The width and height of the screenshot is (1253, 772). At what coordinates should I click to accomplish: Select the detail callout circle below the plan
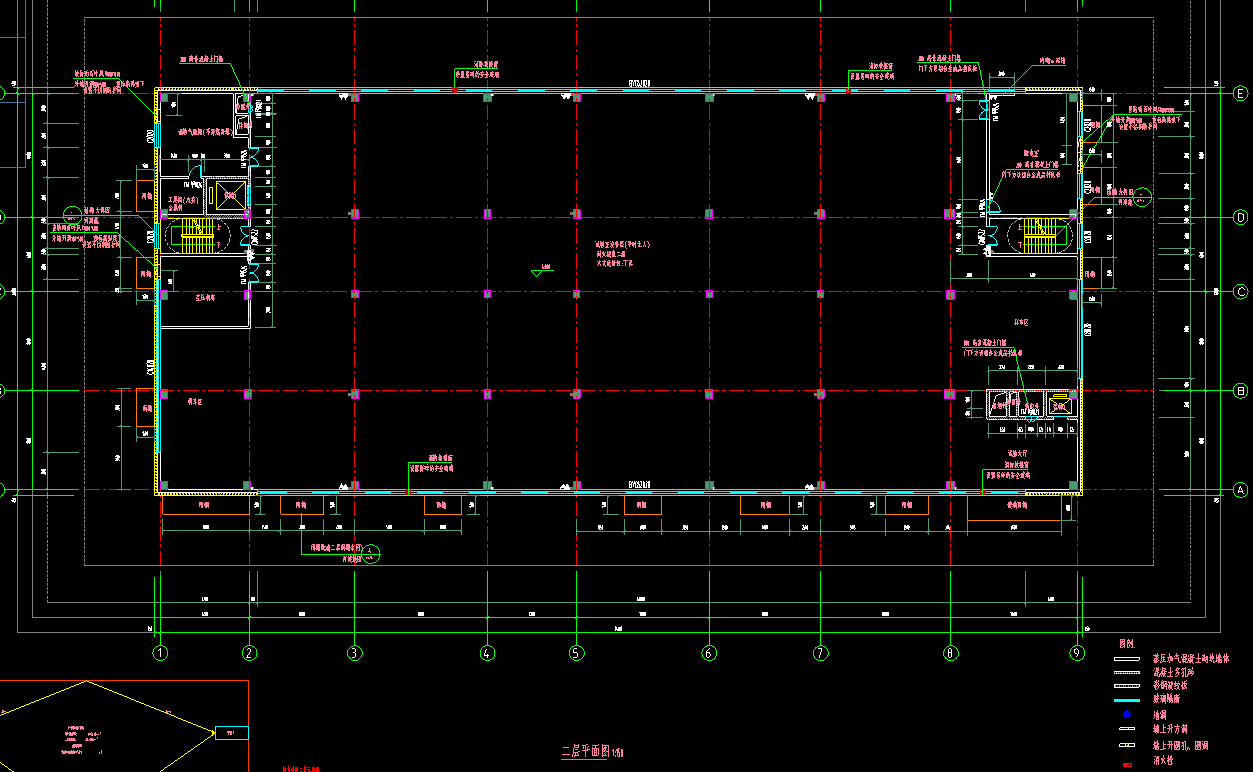pyautogui.click(x=371, y=552)
